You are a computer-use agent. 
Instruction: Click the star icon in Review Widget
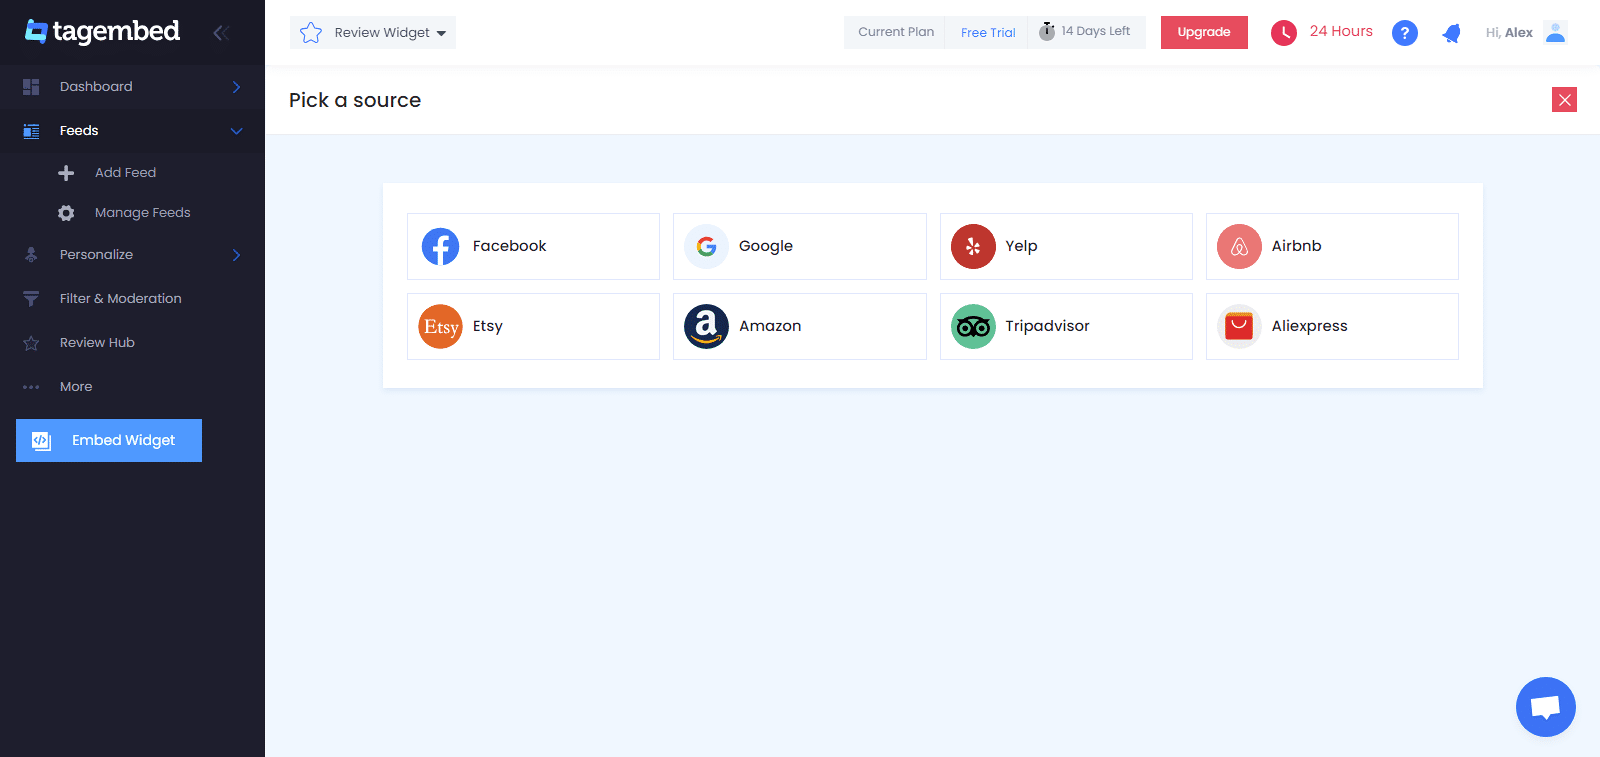tap(311, 33)
